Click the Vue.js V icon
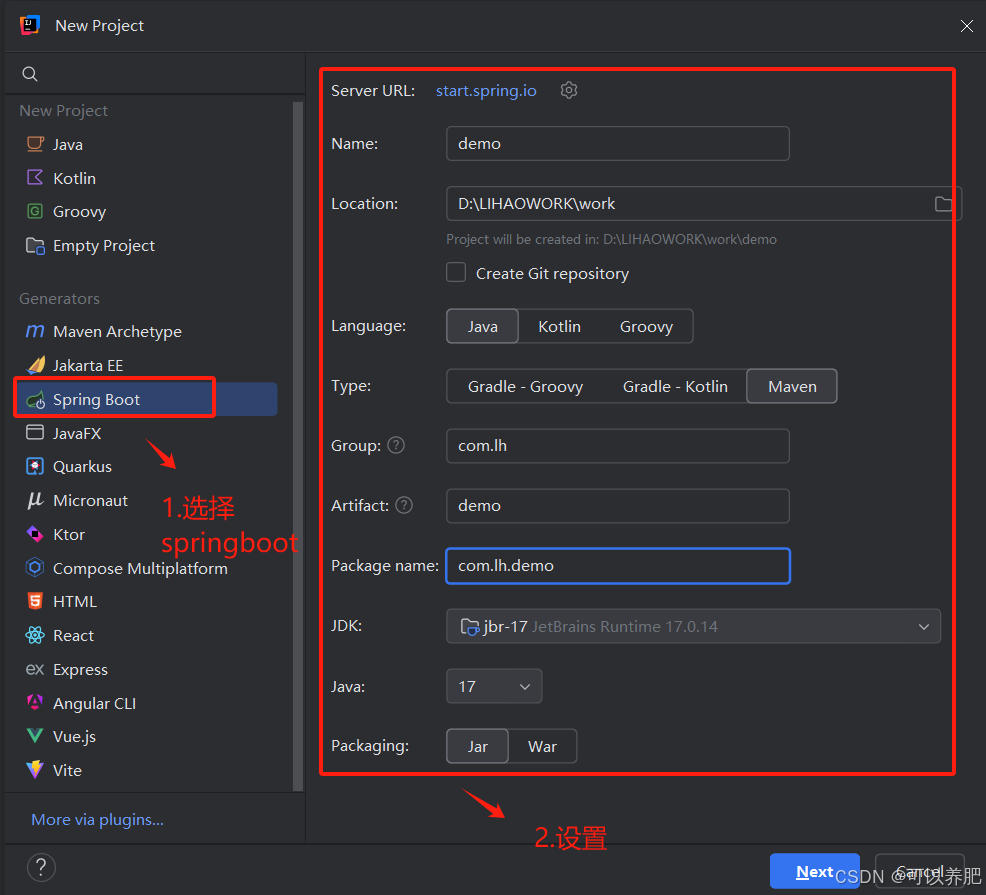The width and height of the screenshot is (986, 895). [35, 736]
